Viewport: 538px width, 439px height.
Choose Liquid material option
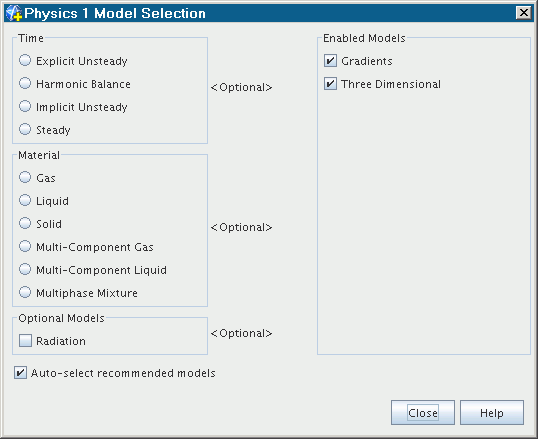coord(25,200)
